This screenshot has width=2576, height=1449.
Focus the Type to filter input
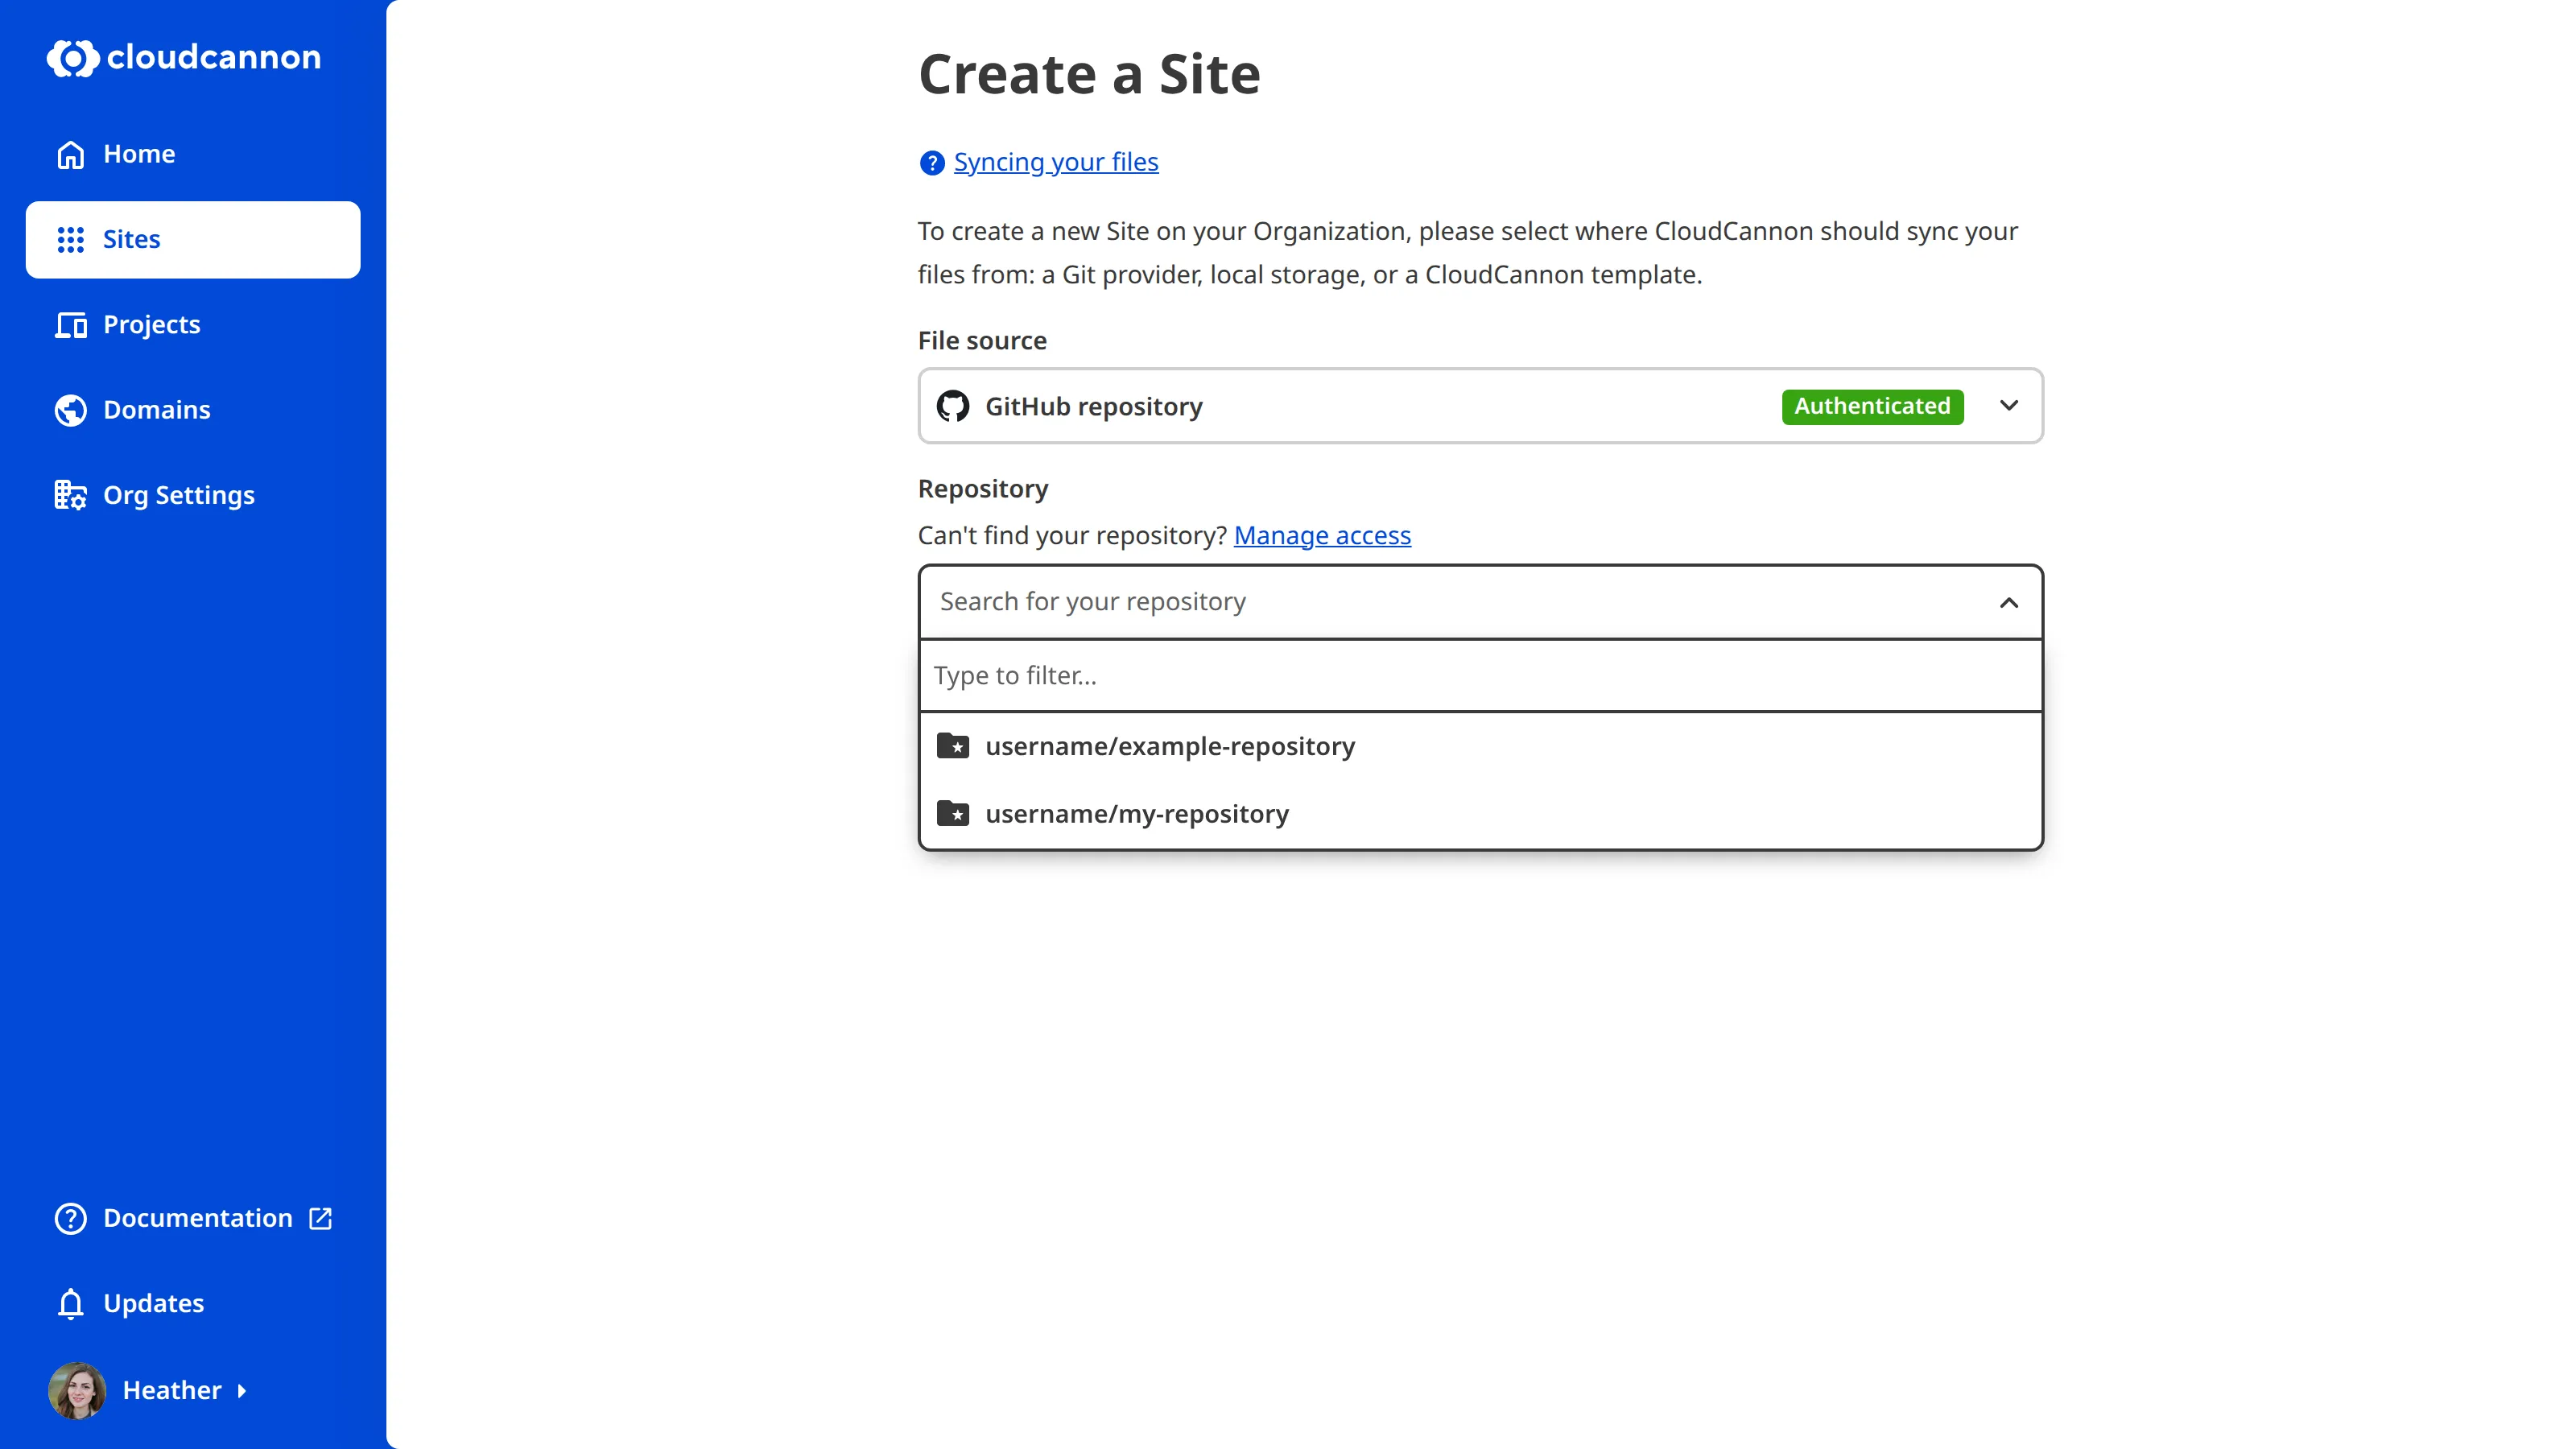tap(1480, 676)
